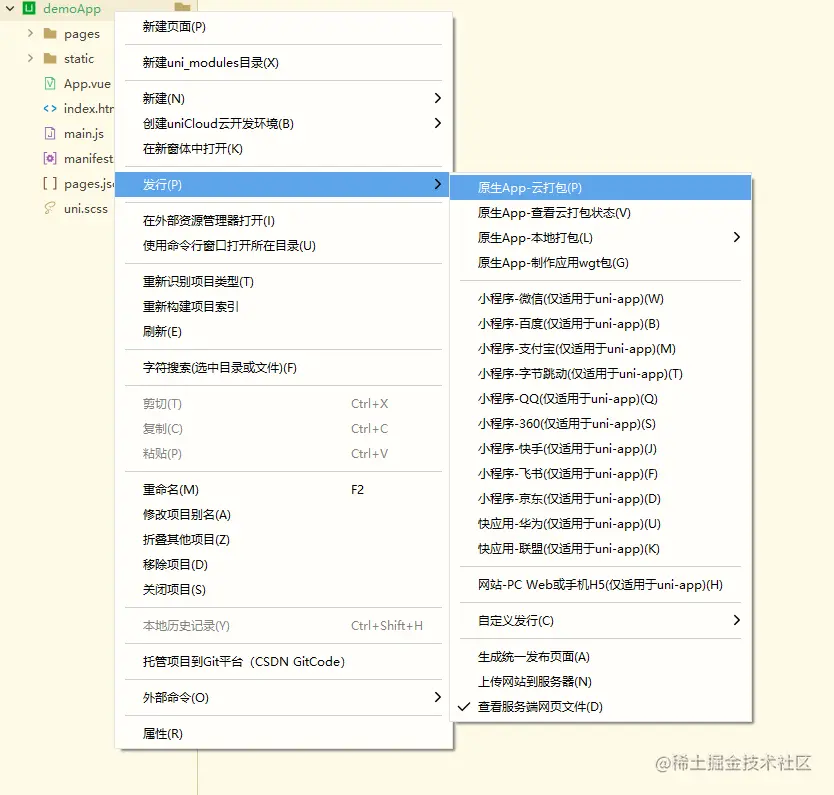The height and width of the screenshot is (795, 834).
Task: Click 使用命令行窗口打开所在目录(U)
Action: tap(283, 246)
